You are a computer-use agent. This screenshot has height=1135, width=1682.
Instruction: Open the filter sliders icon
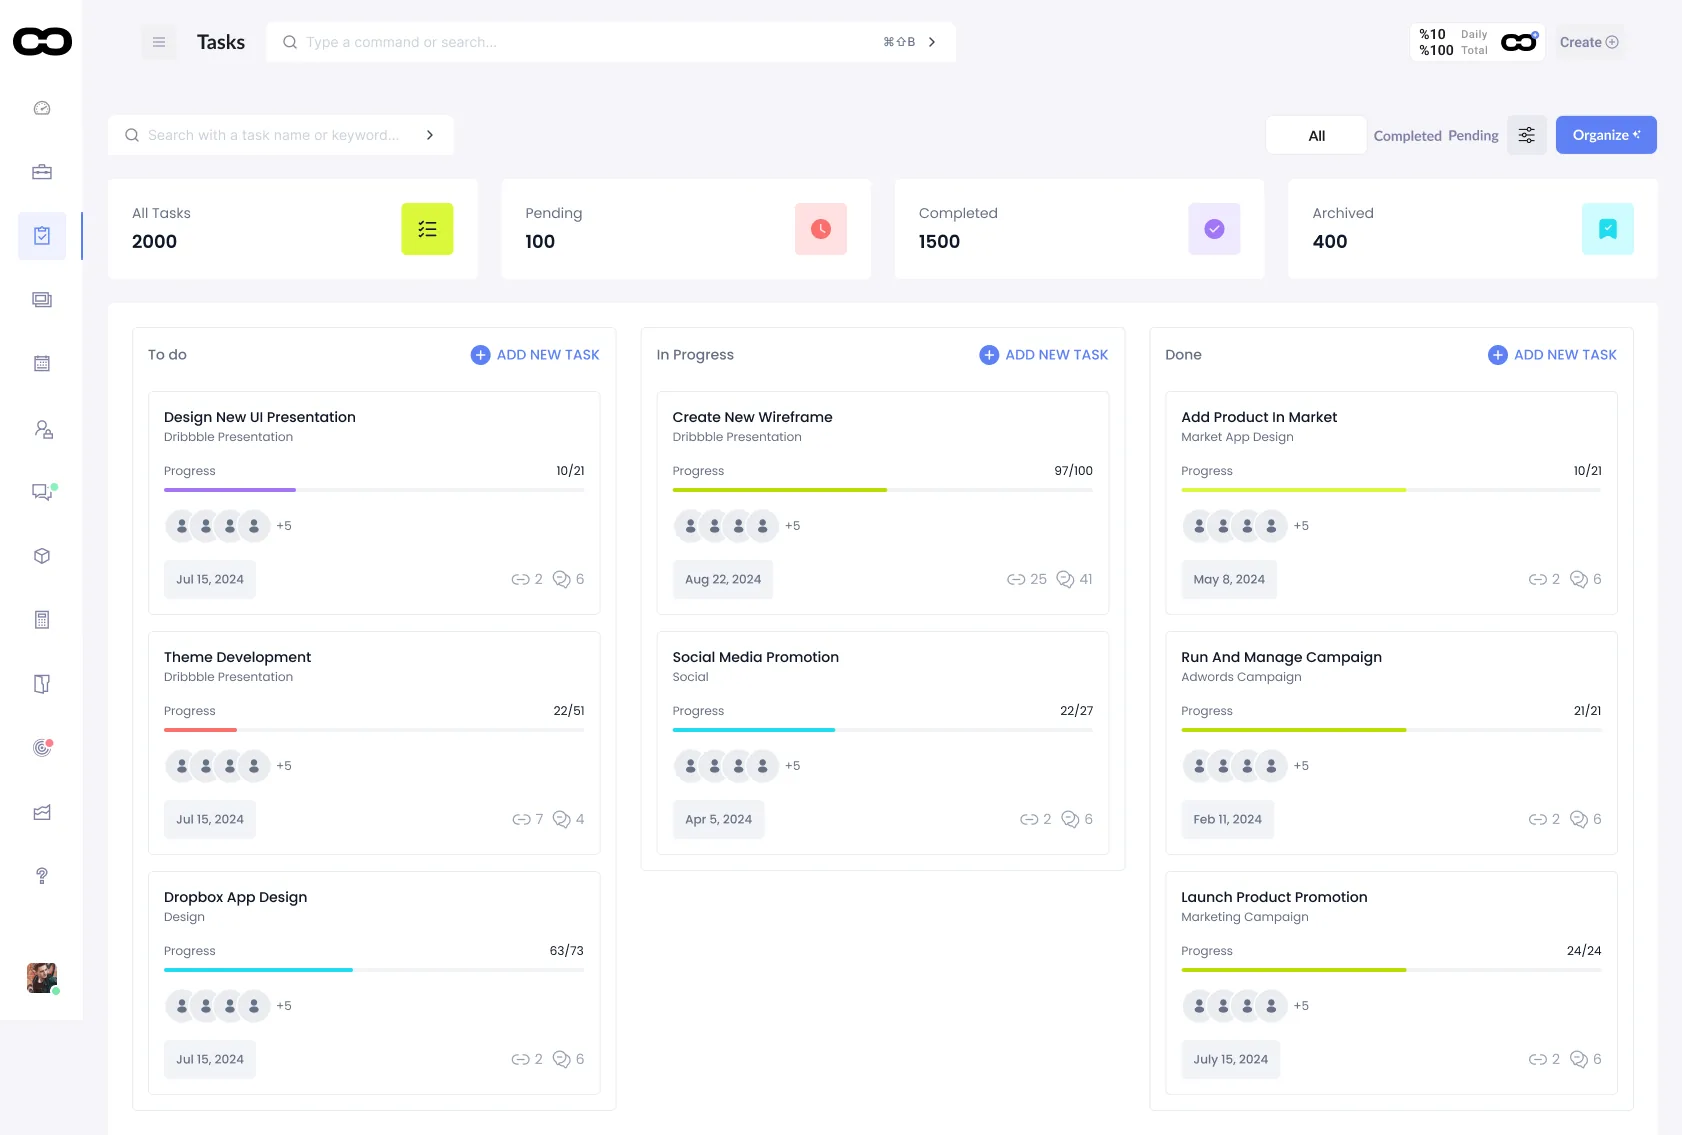(1527, 135)
